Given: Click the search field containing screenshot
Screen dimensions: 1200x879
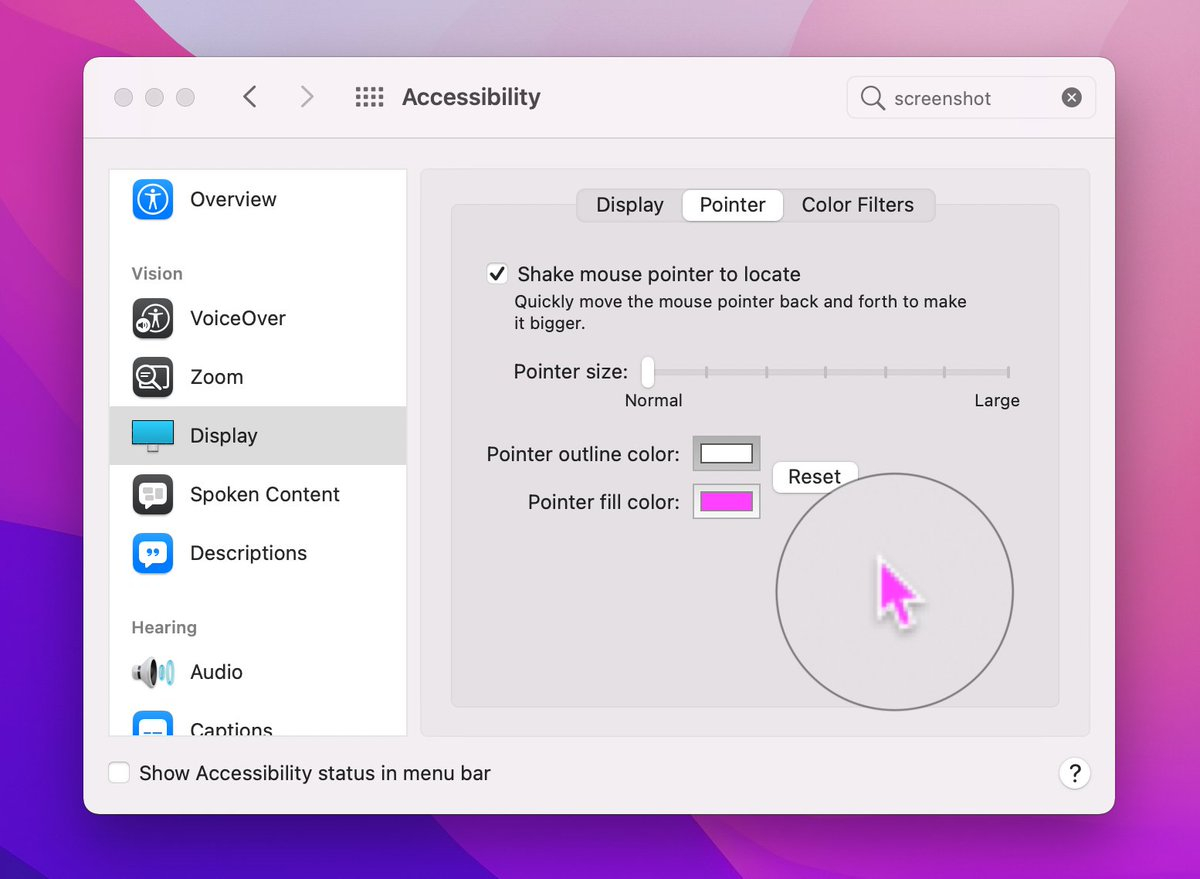Looking at the screenshot, I should (960, 98).
